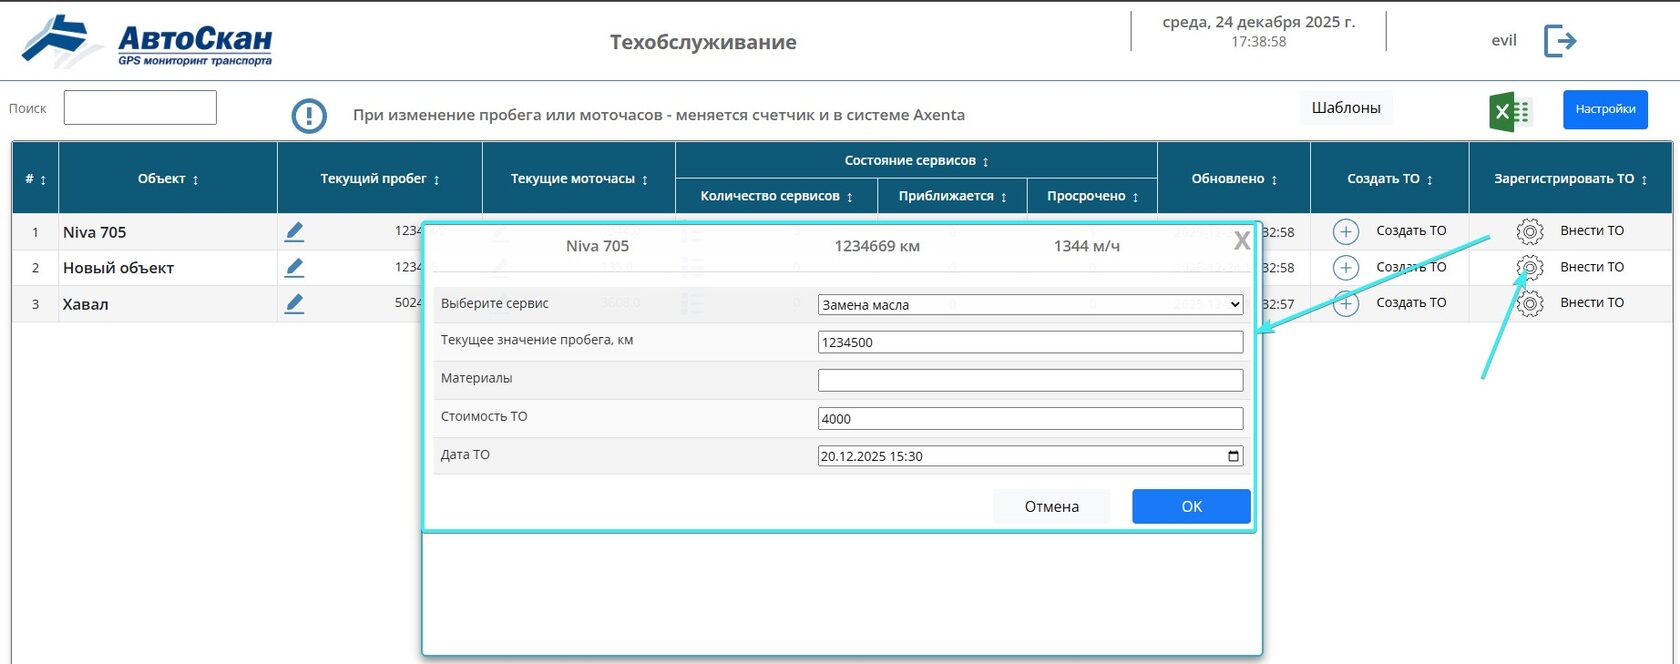Cancel the dialog with Отмена
This screenshot has width=1680, height=664.
tap(1051, 506)
